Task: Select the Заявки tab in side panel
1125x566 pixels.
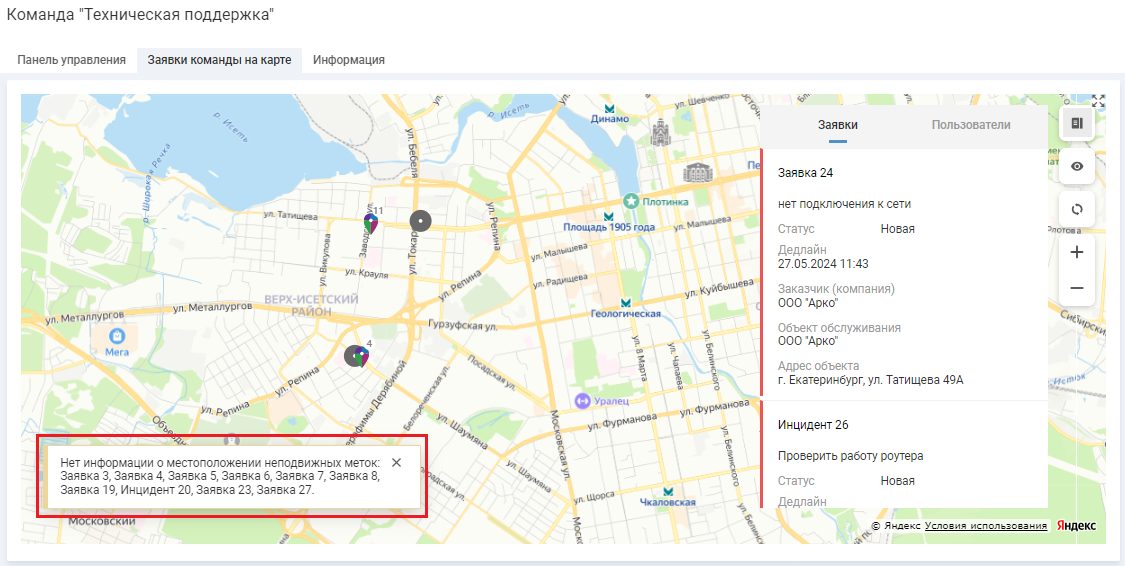Action: tap(837, 125)
